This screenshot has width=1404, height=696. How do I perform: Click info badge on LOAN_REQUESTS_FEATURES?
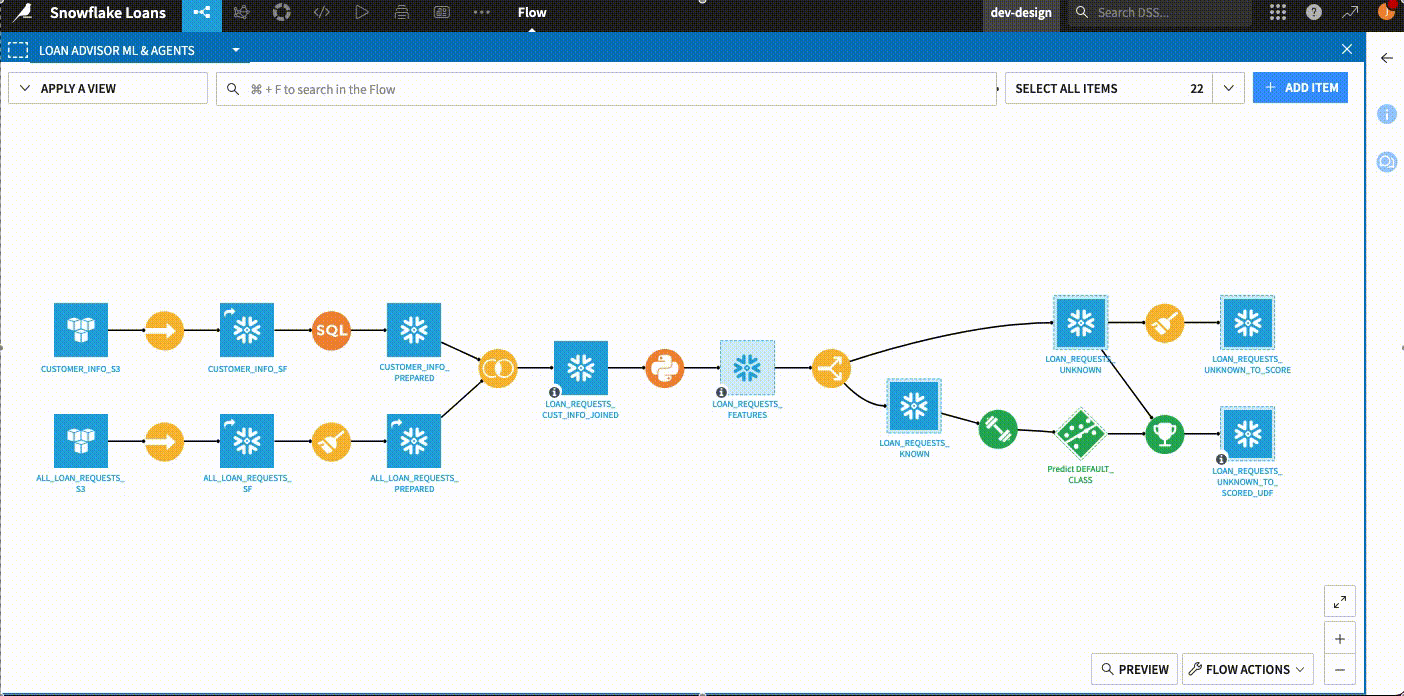coord(721,393)
